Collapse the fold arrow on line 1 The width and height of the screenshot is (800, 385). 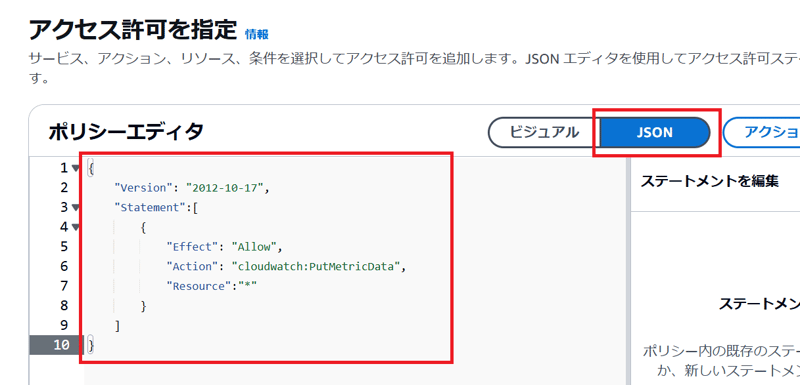76,168
